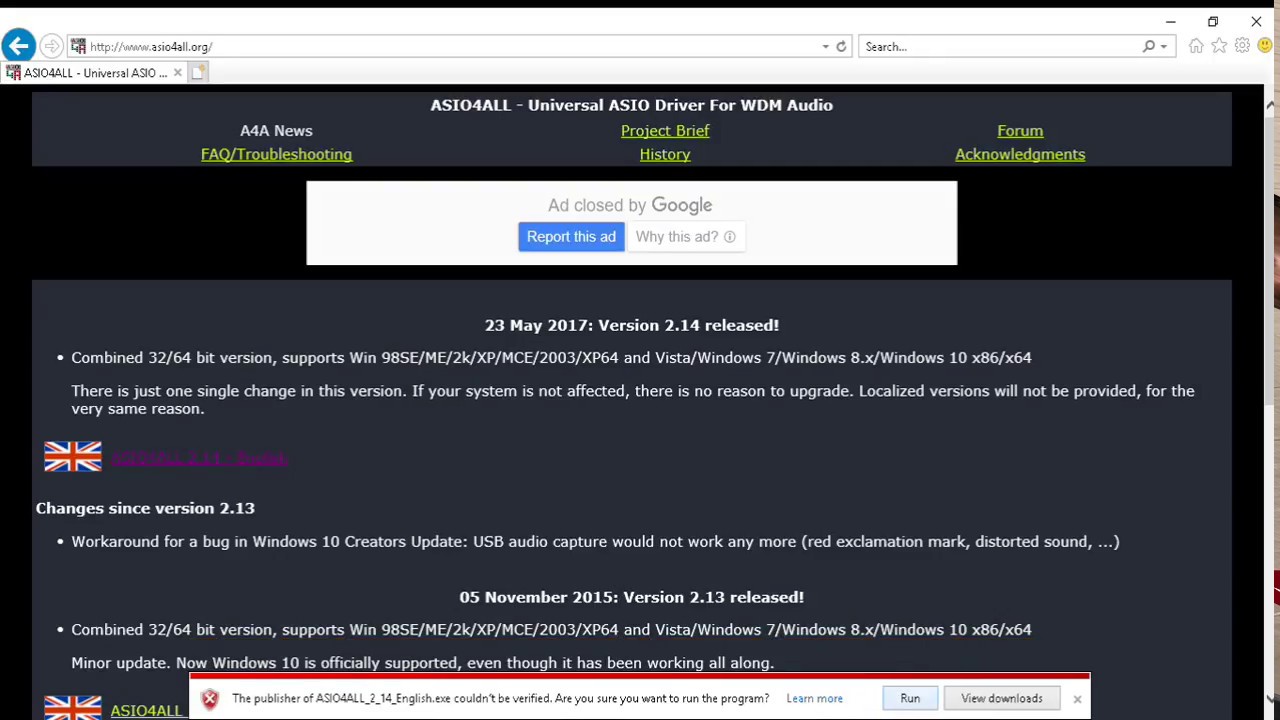Click Report this ad button

click(x=571, y=237)
